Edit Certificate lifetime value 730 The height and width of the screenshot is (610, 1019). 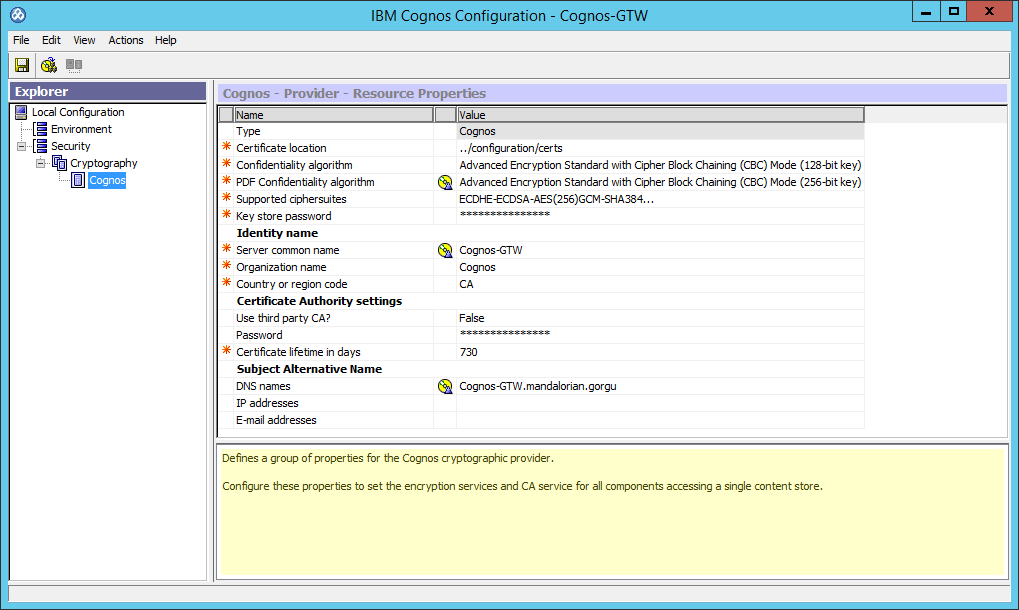coord(660,352)
